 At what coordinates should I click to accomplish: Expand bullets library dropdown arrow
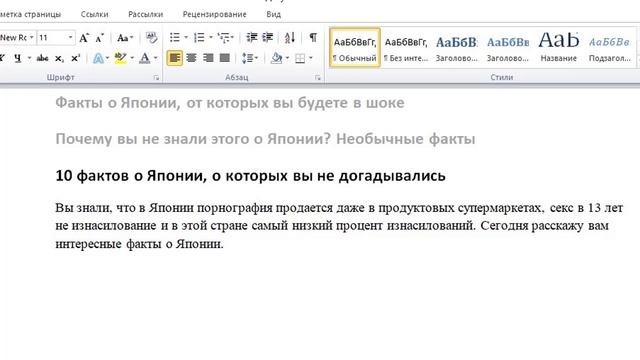(x=186, y=38)
